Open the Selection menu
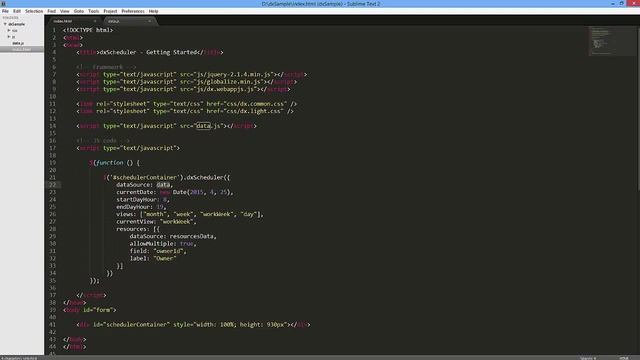640x360 pixels. 34,11
